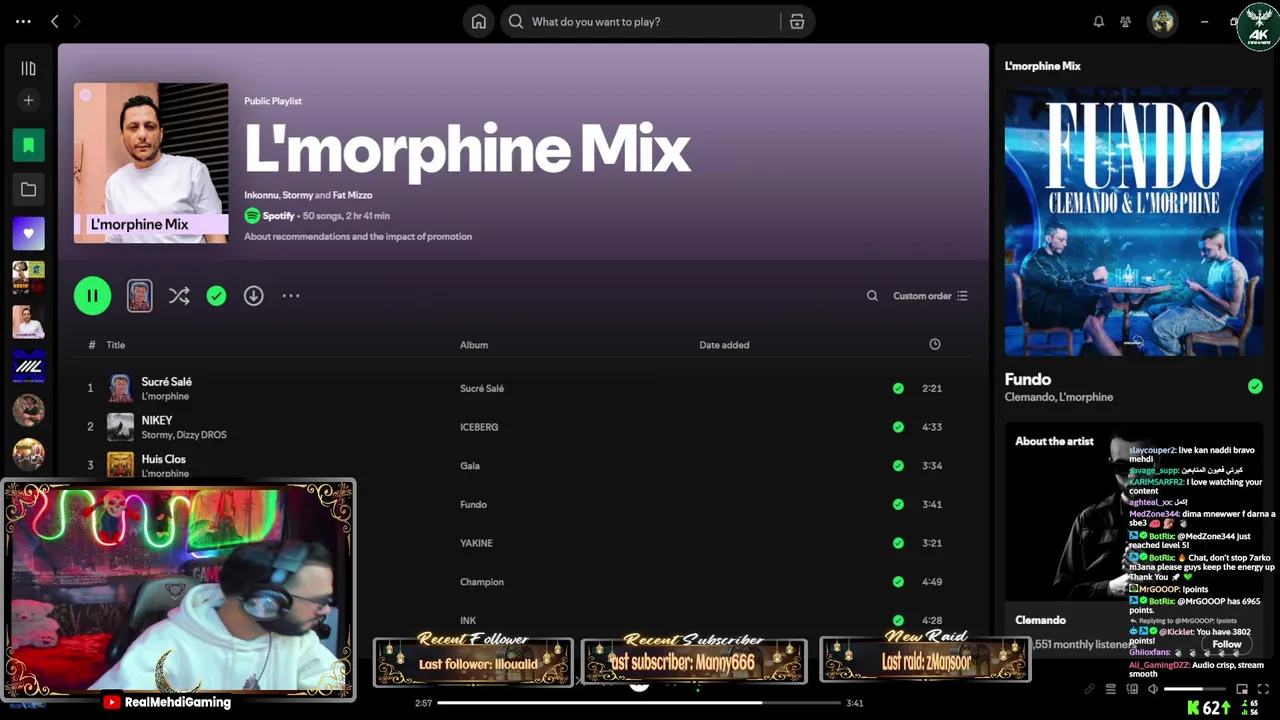
Task: Open the blue striped-logo playlist in the sidebar
Action: coord(28,366)
